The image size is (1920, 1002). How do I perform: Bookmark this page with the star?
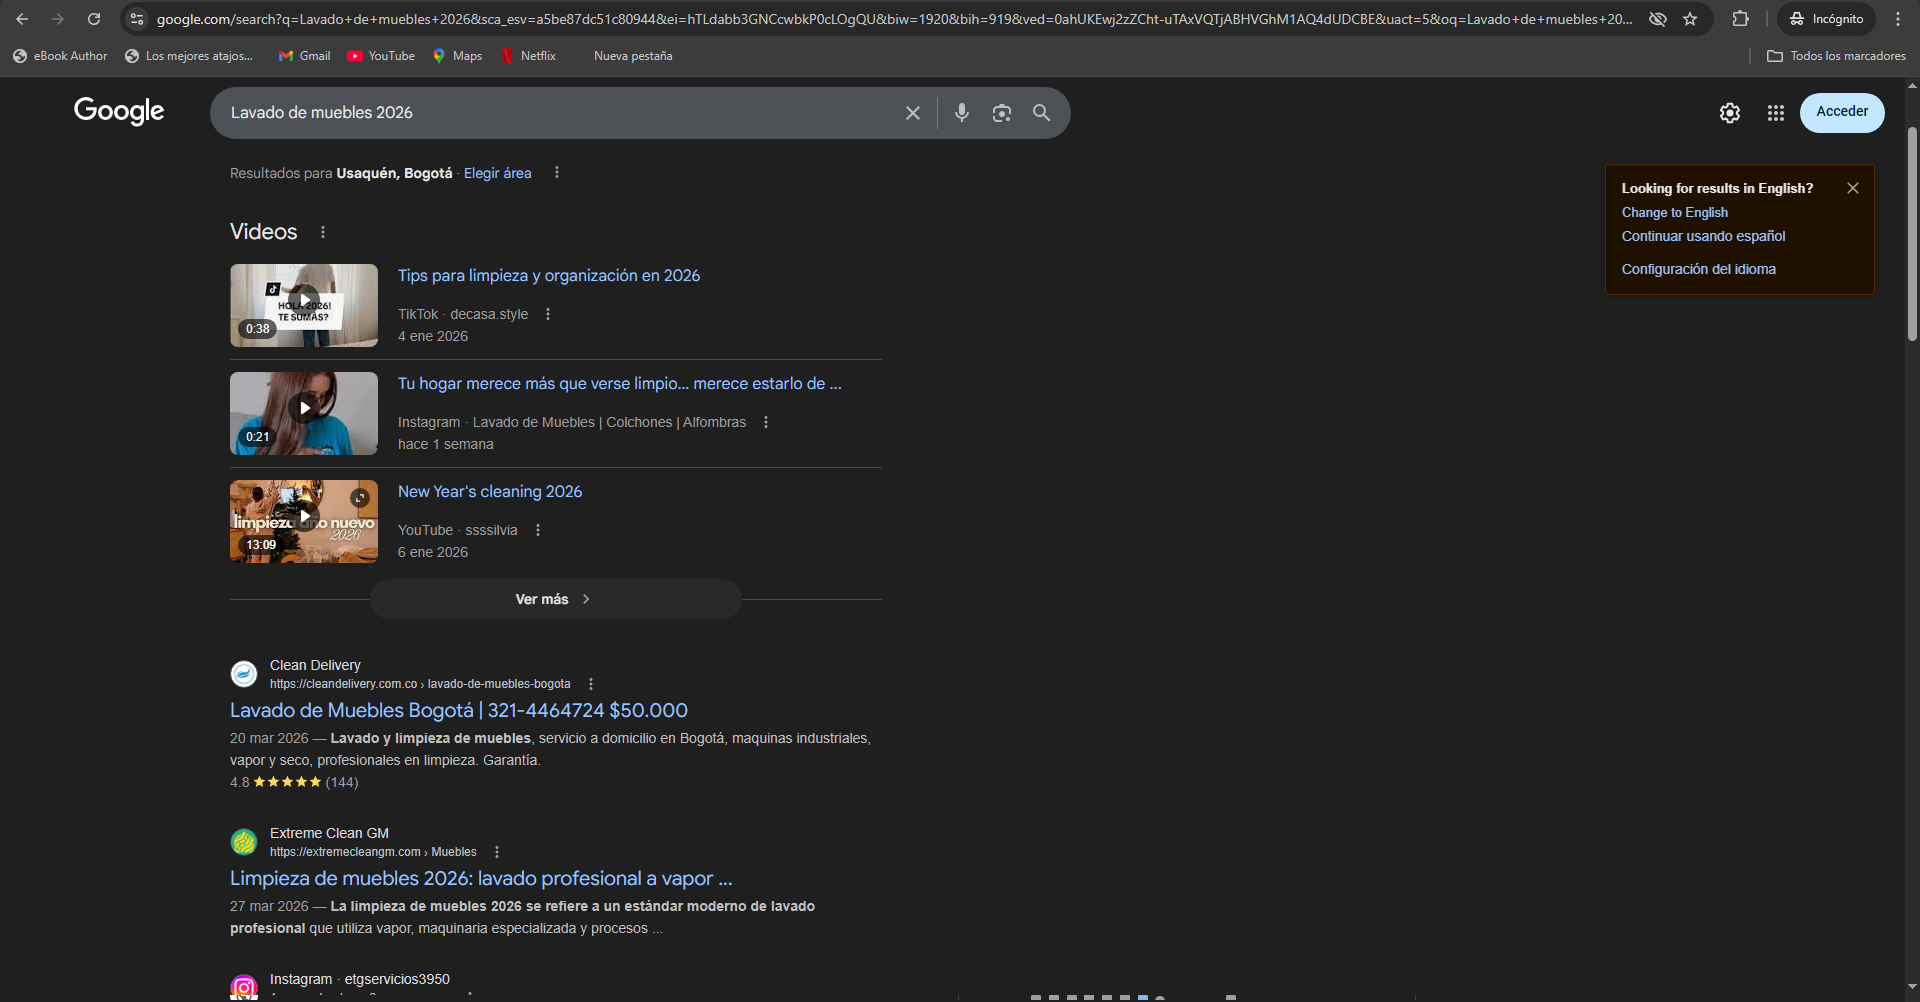(1689, 19)
